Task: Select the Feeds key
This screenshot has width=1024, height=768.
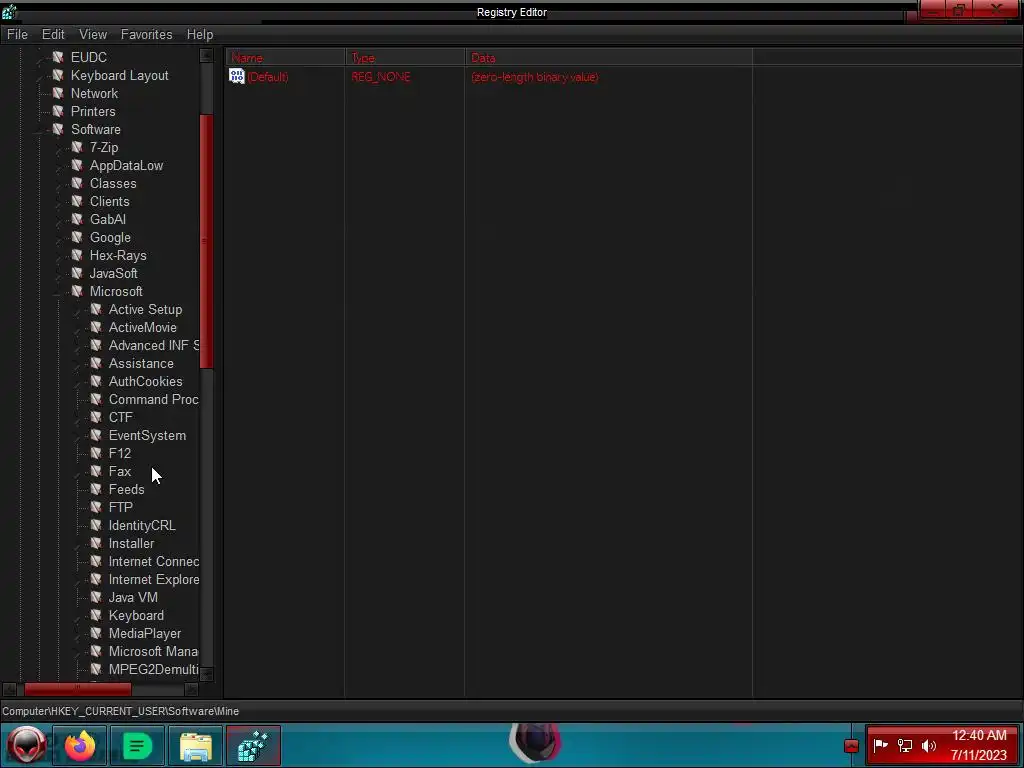Action: 126,489
